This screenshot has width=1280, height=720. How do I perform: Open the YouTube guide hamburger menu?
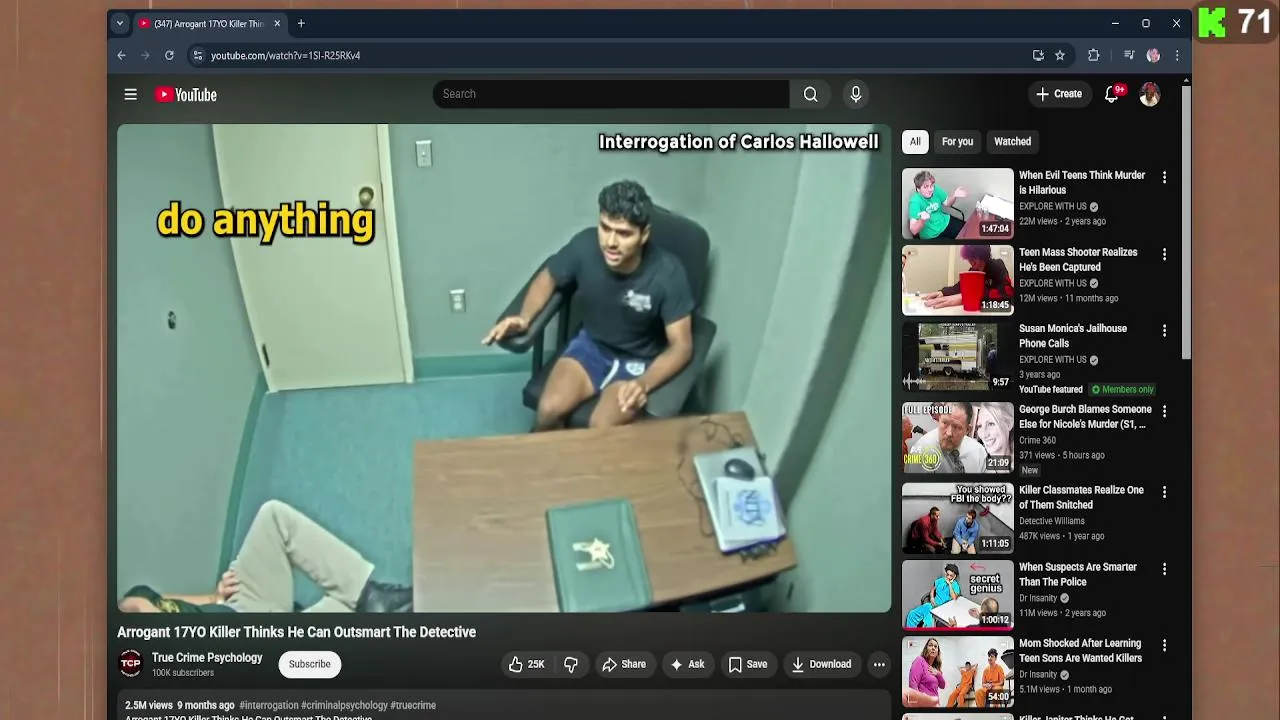[130, 94]
